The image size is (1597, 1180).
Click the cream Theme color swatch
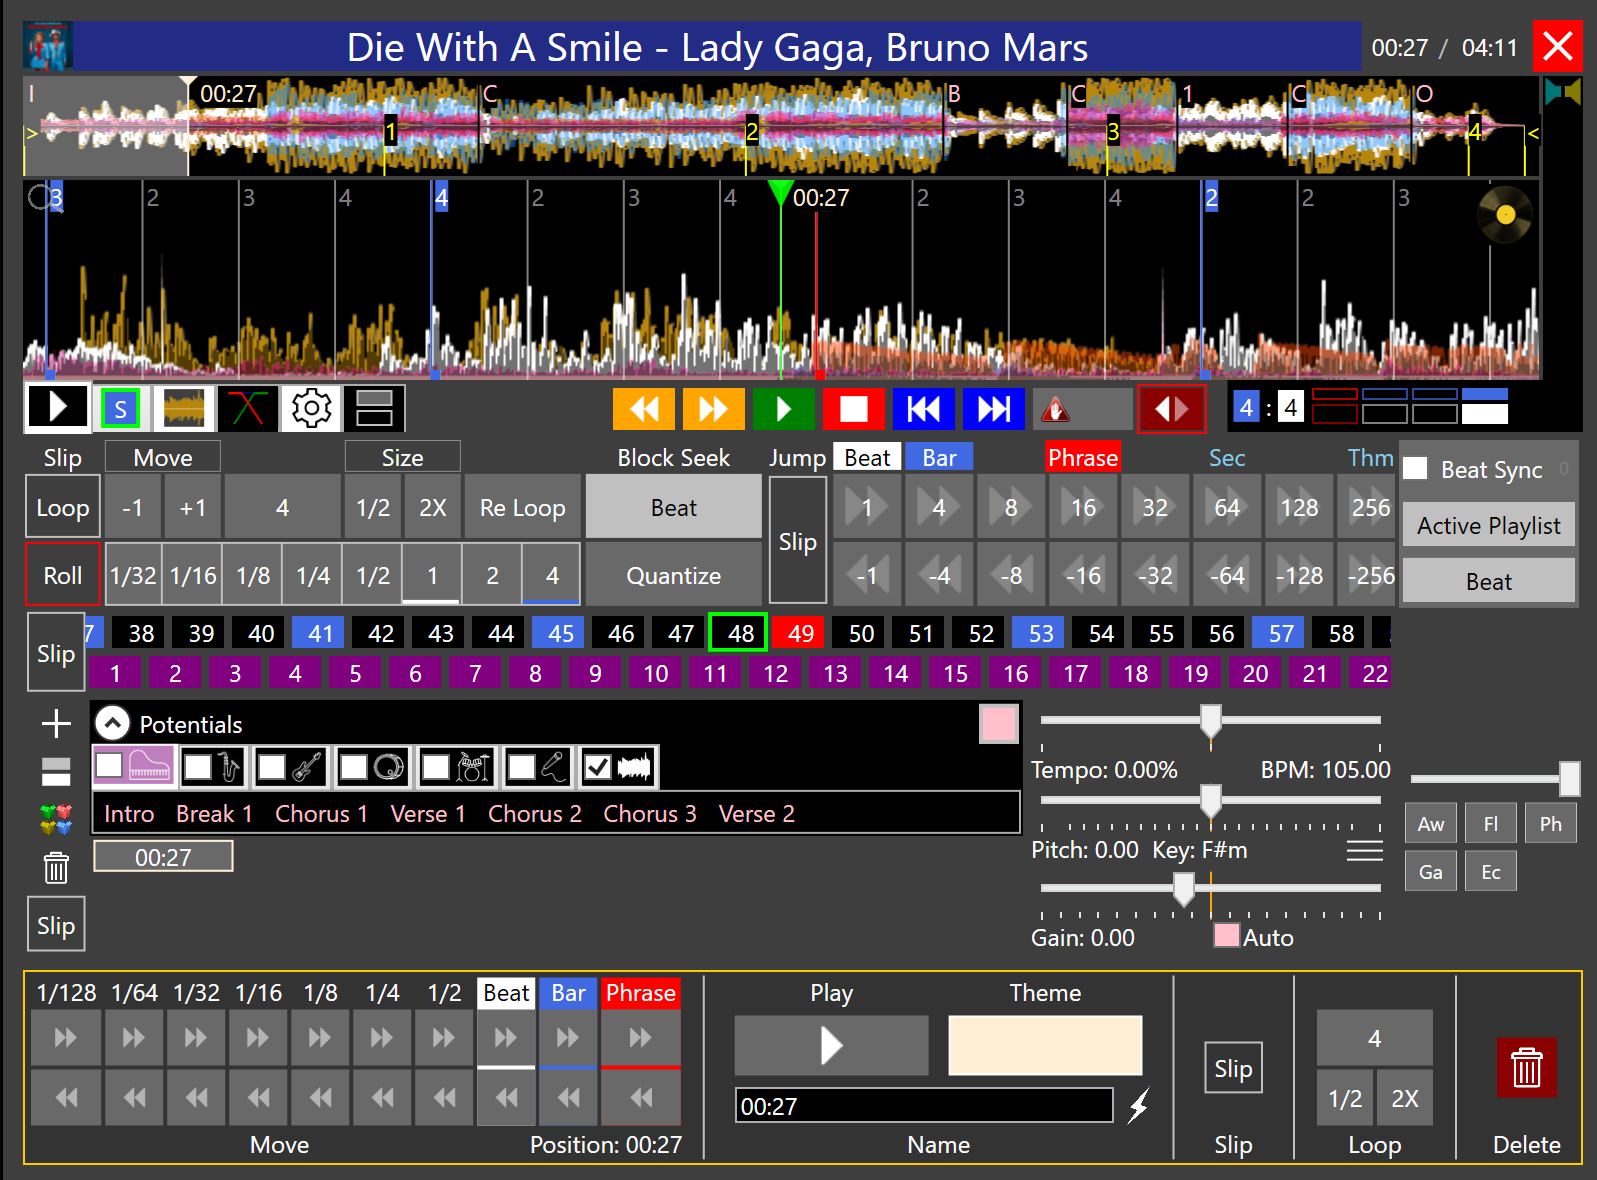(x=1045, y=1045)
